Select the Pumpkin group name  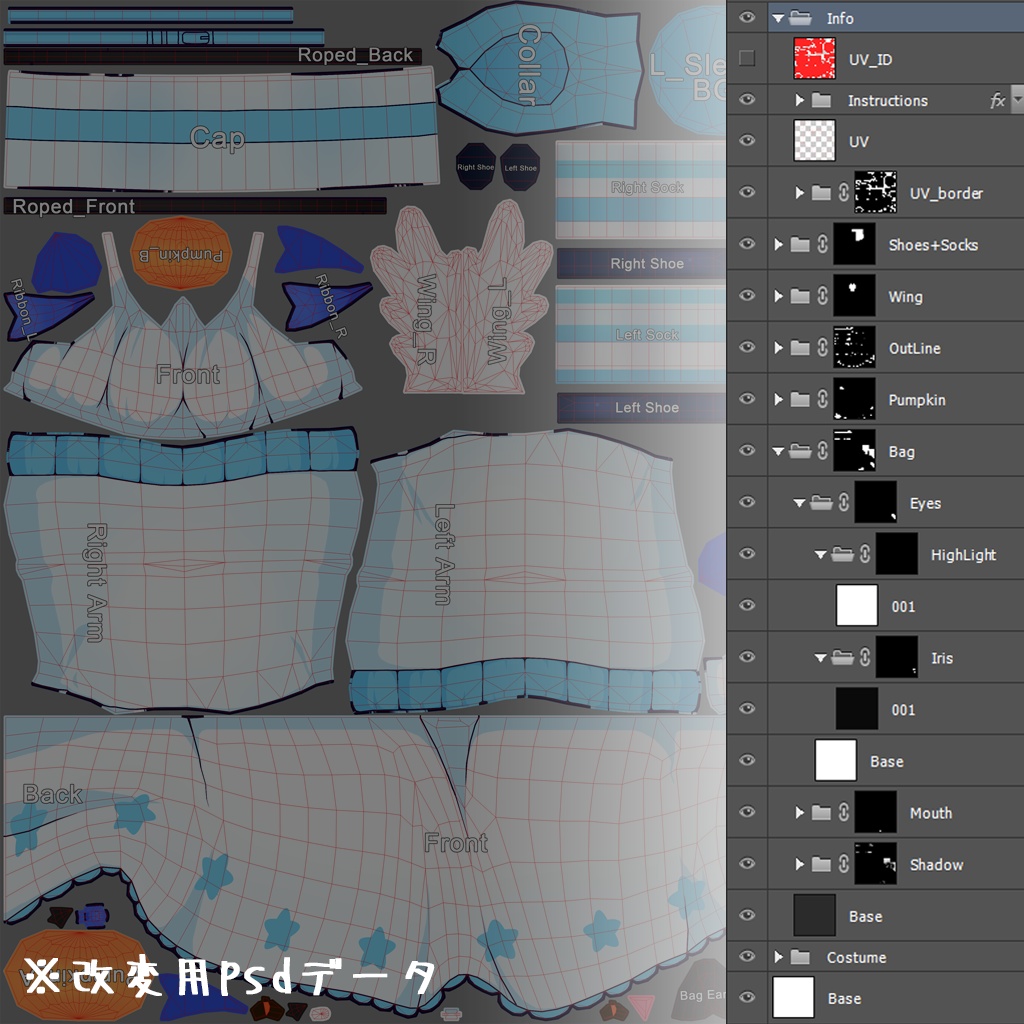(x=917, y=400)
